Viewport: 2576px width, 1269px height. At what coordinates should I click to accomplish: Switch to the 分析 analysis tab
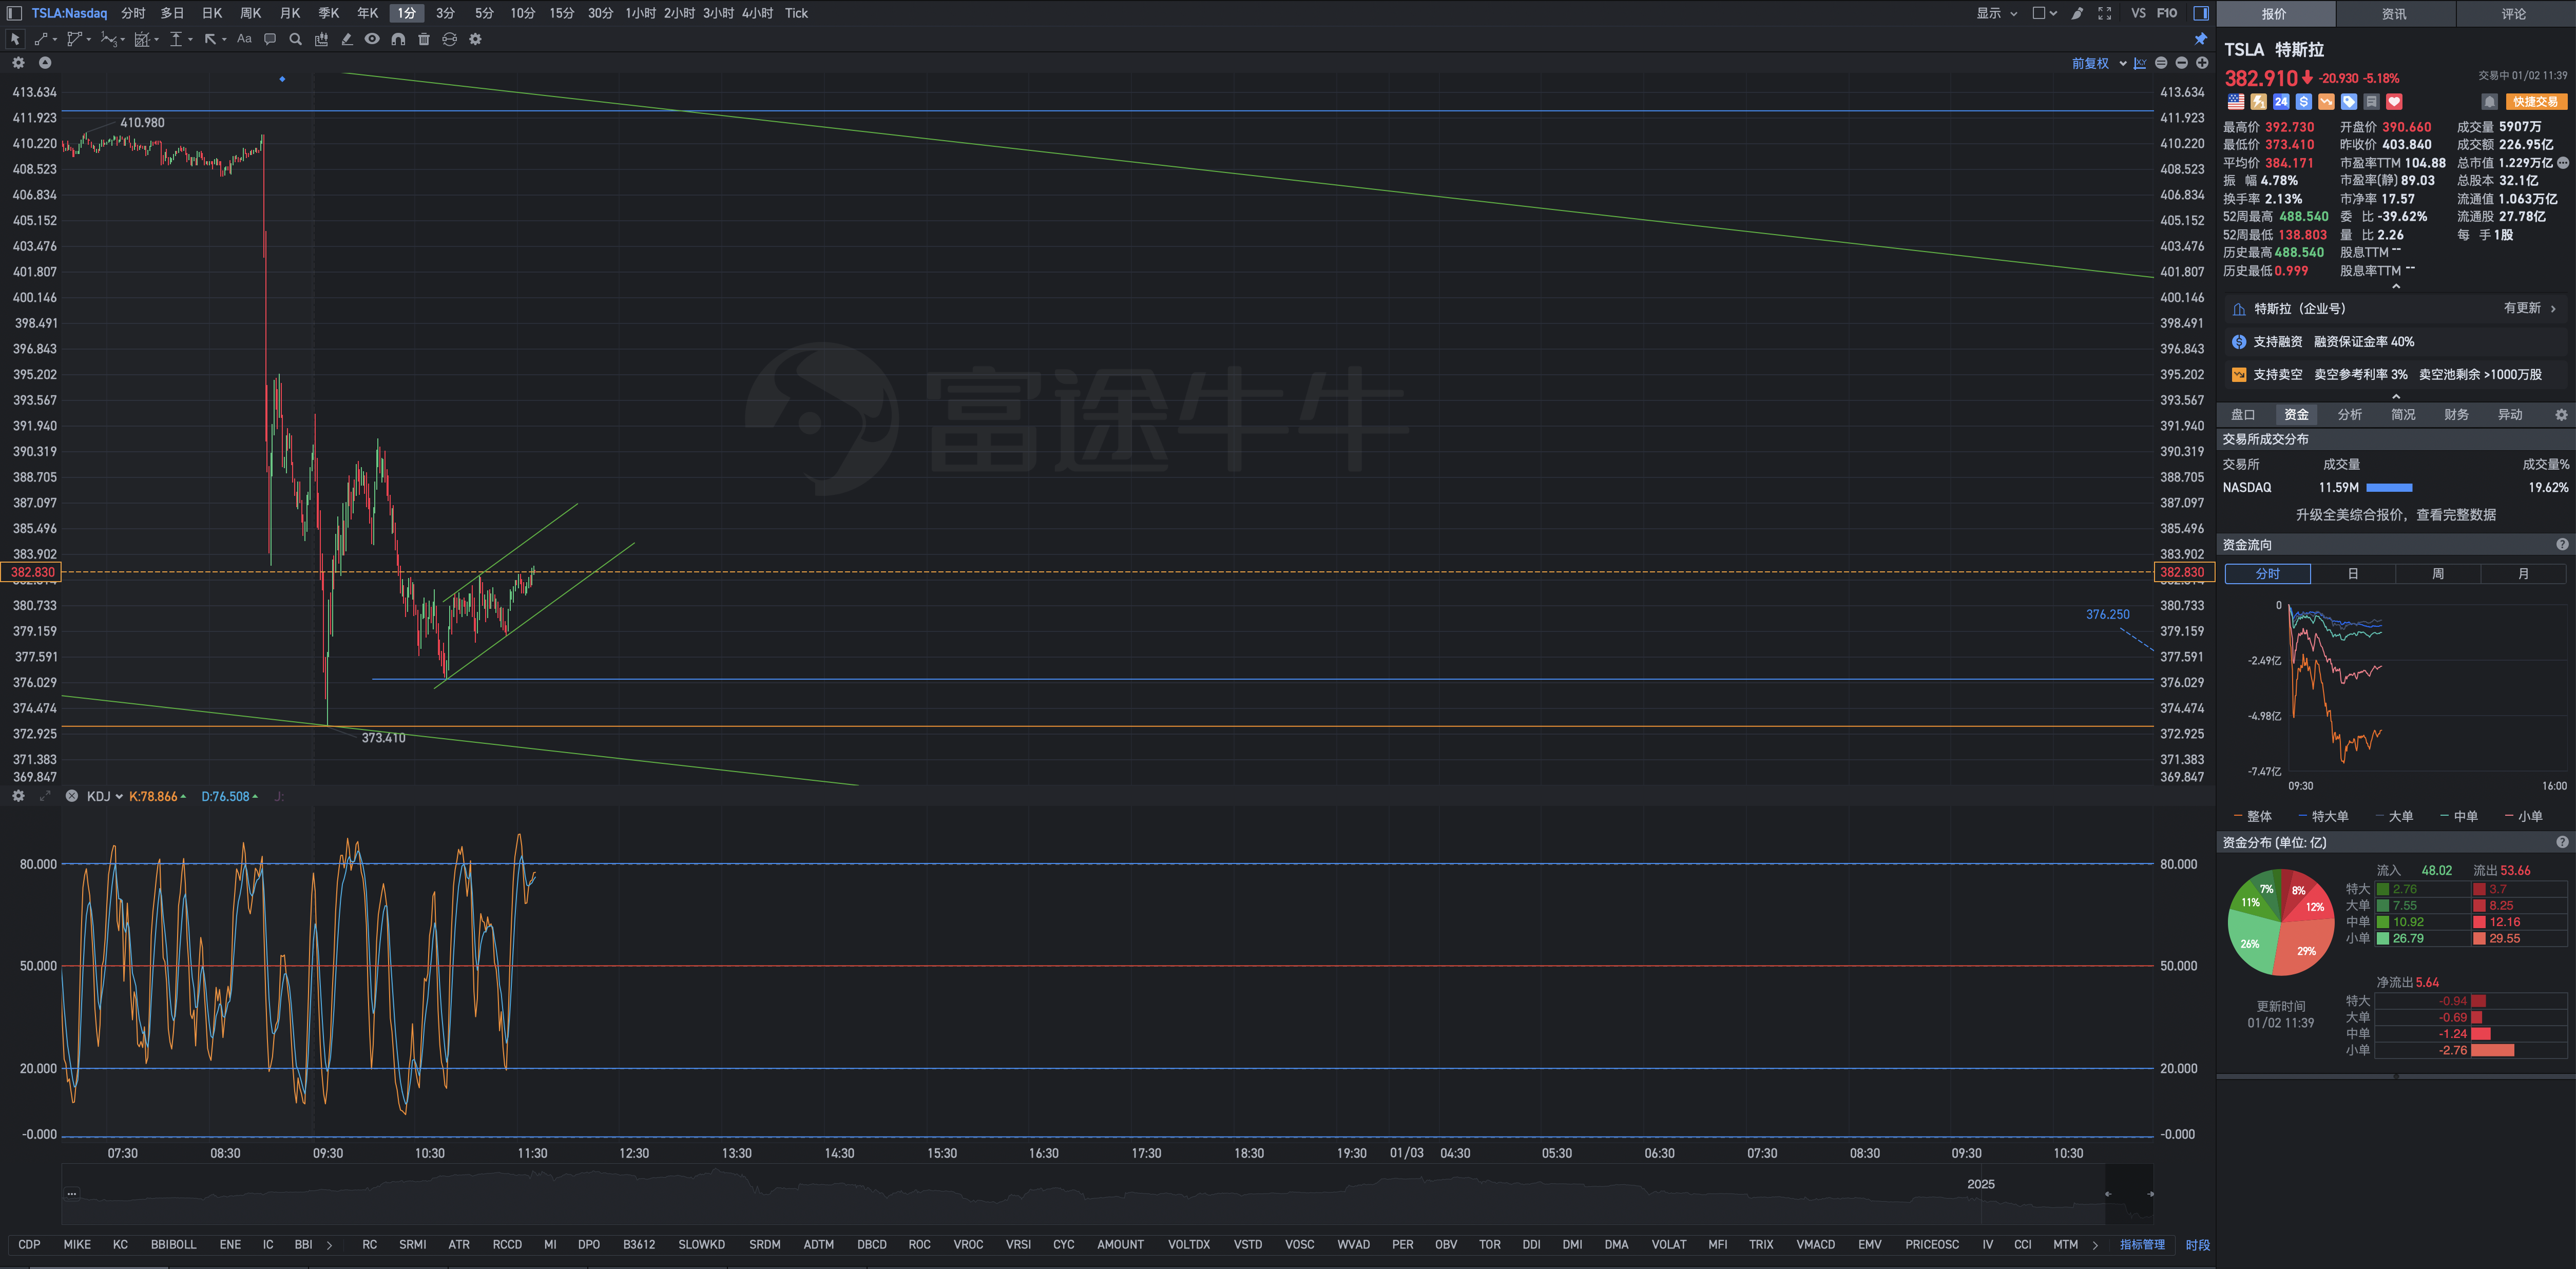[x=2350, y=415]
